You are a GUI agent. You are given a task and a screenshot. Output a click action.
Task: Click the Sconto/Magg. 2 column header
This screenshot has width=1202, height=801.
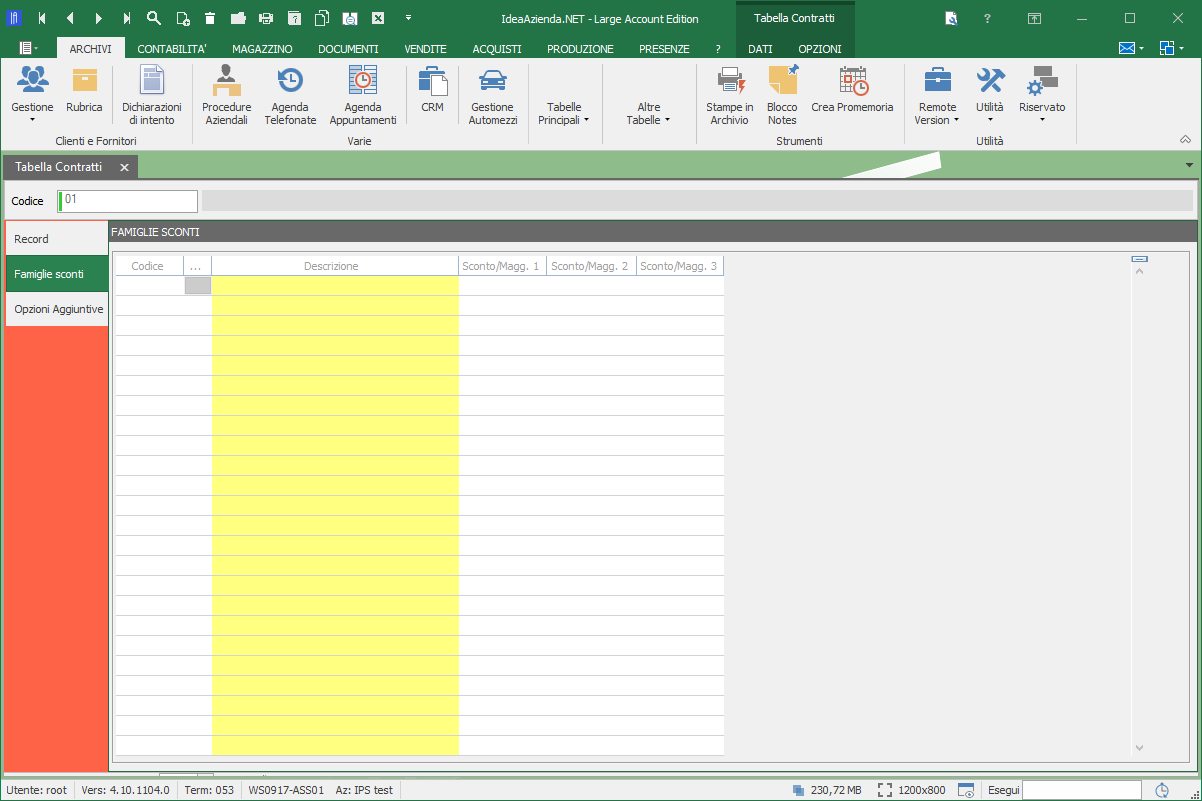pyautogui.click(x=591, y=266)
